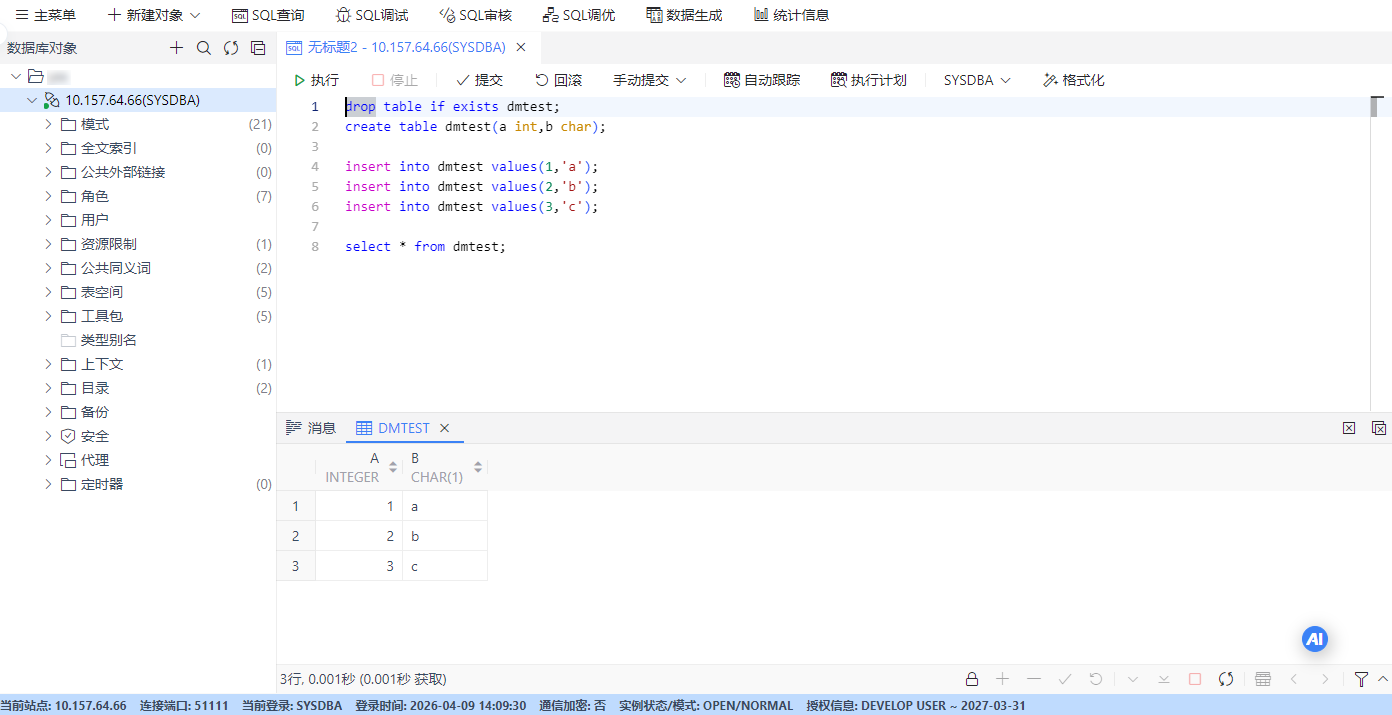Expand the 全文索引 node
The height and width of the screenshot is (715, 1392).
[x=48, y=148]
